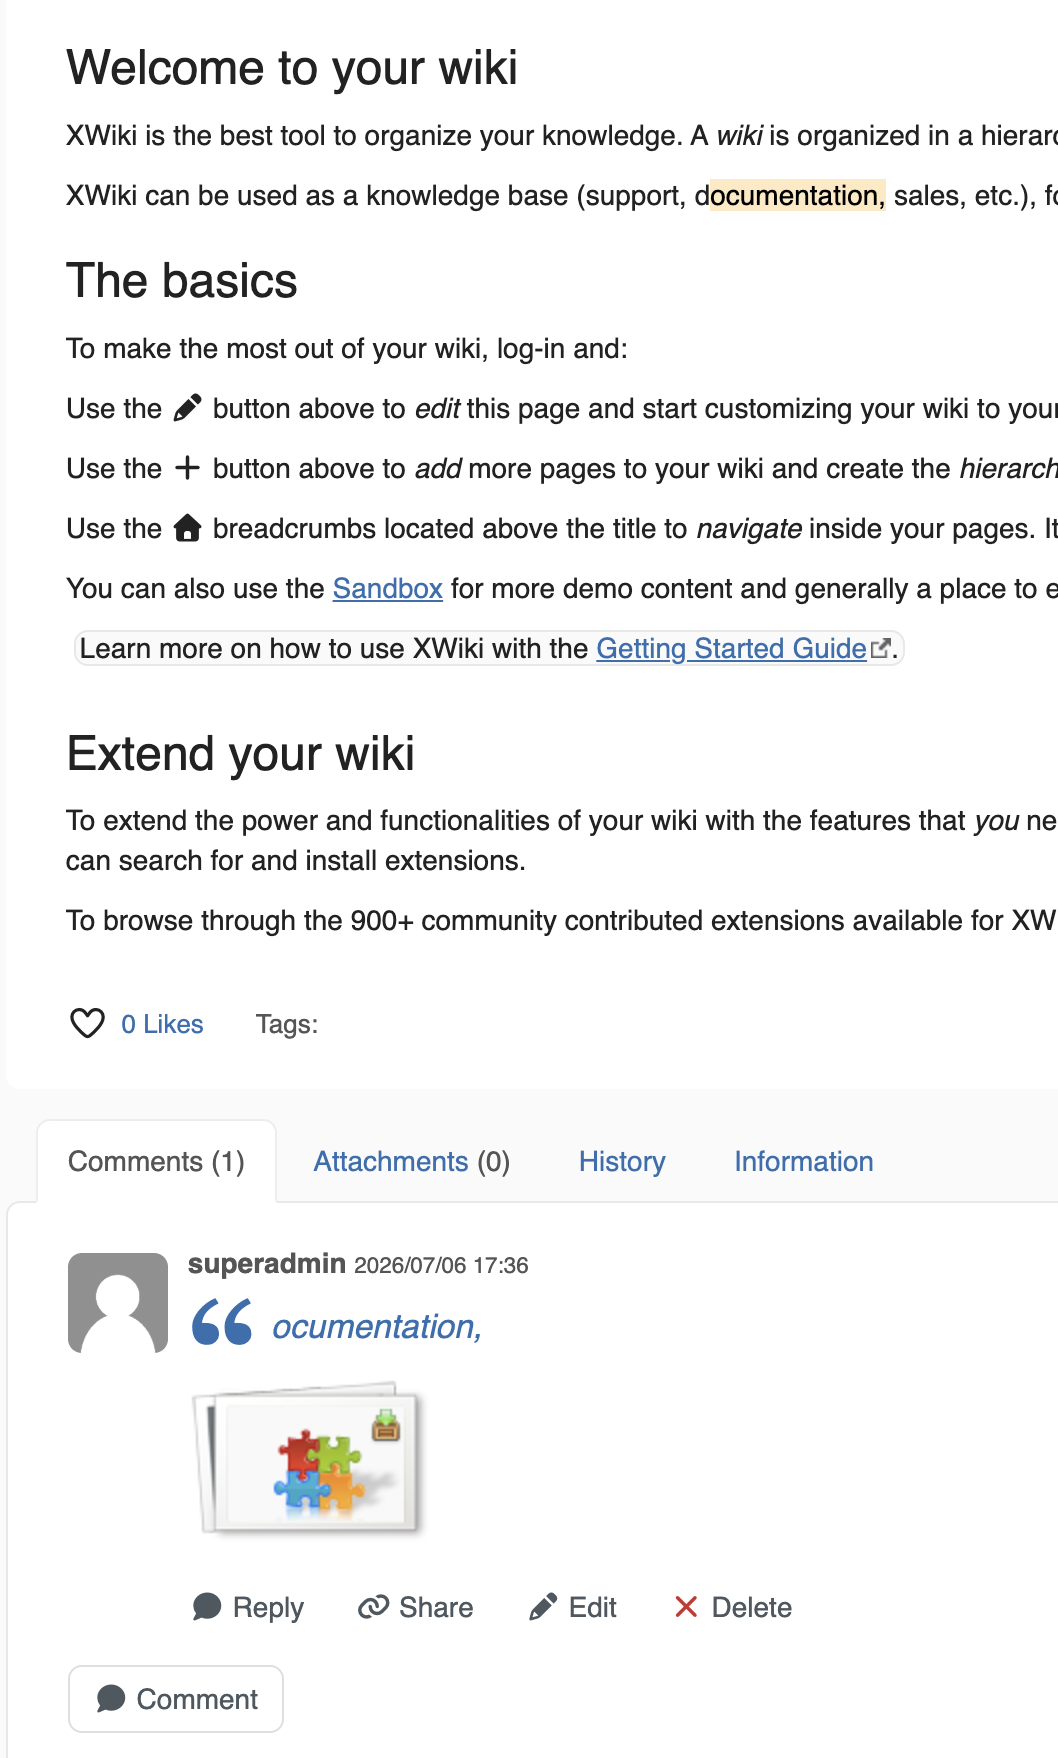Open the History tab
The height and width of the screenshot is (1758, 1058).
622,1161
